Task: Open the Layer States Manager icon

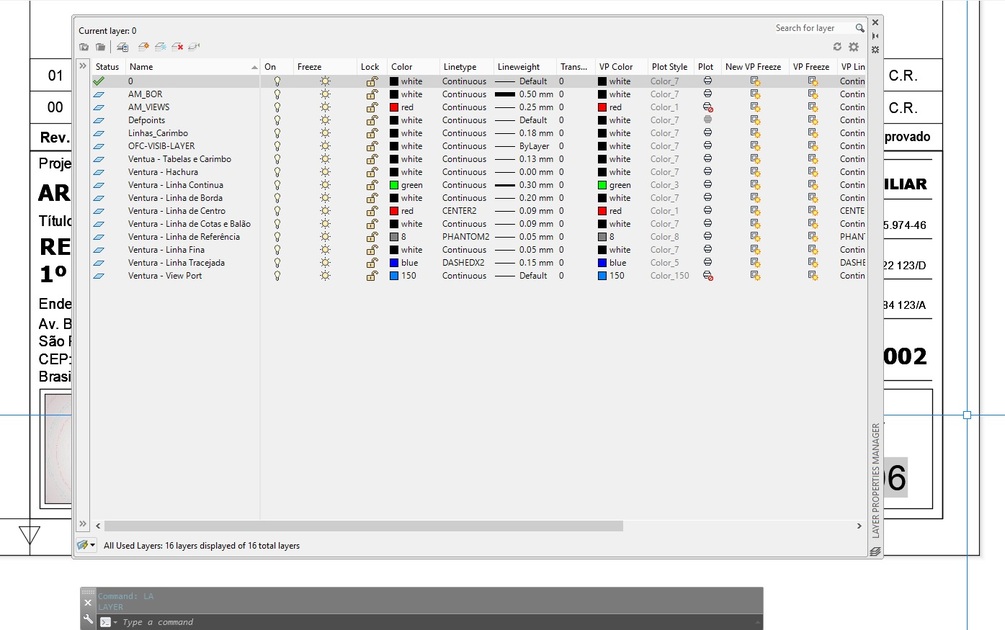Action: click(122, 47)
